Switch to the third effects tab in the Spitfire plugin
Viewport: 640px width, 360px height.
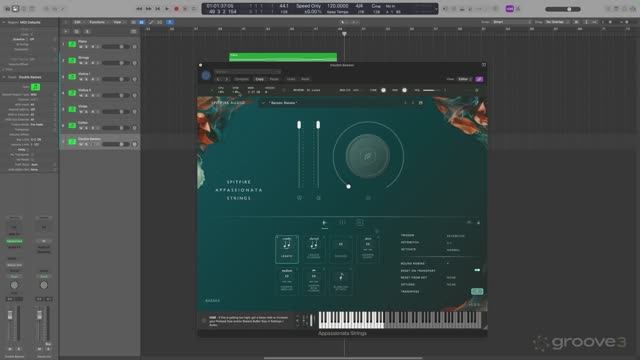[359, 222]
